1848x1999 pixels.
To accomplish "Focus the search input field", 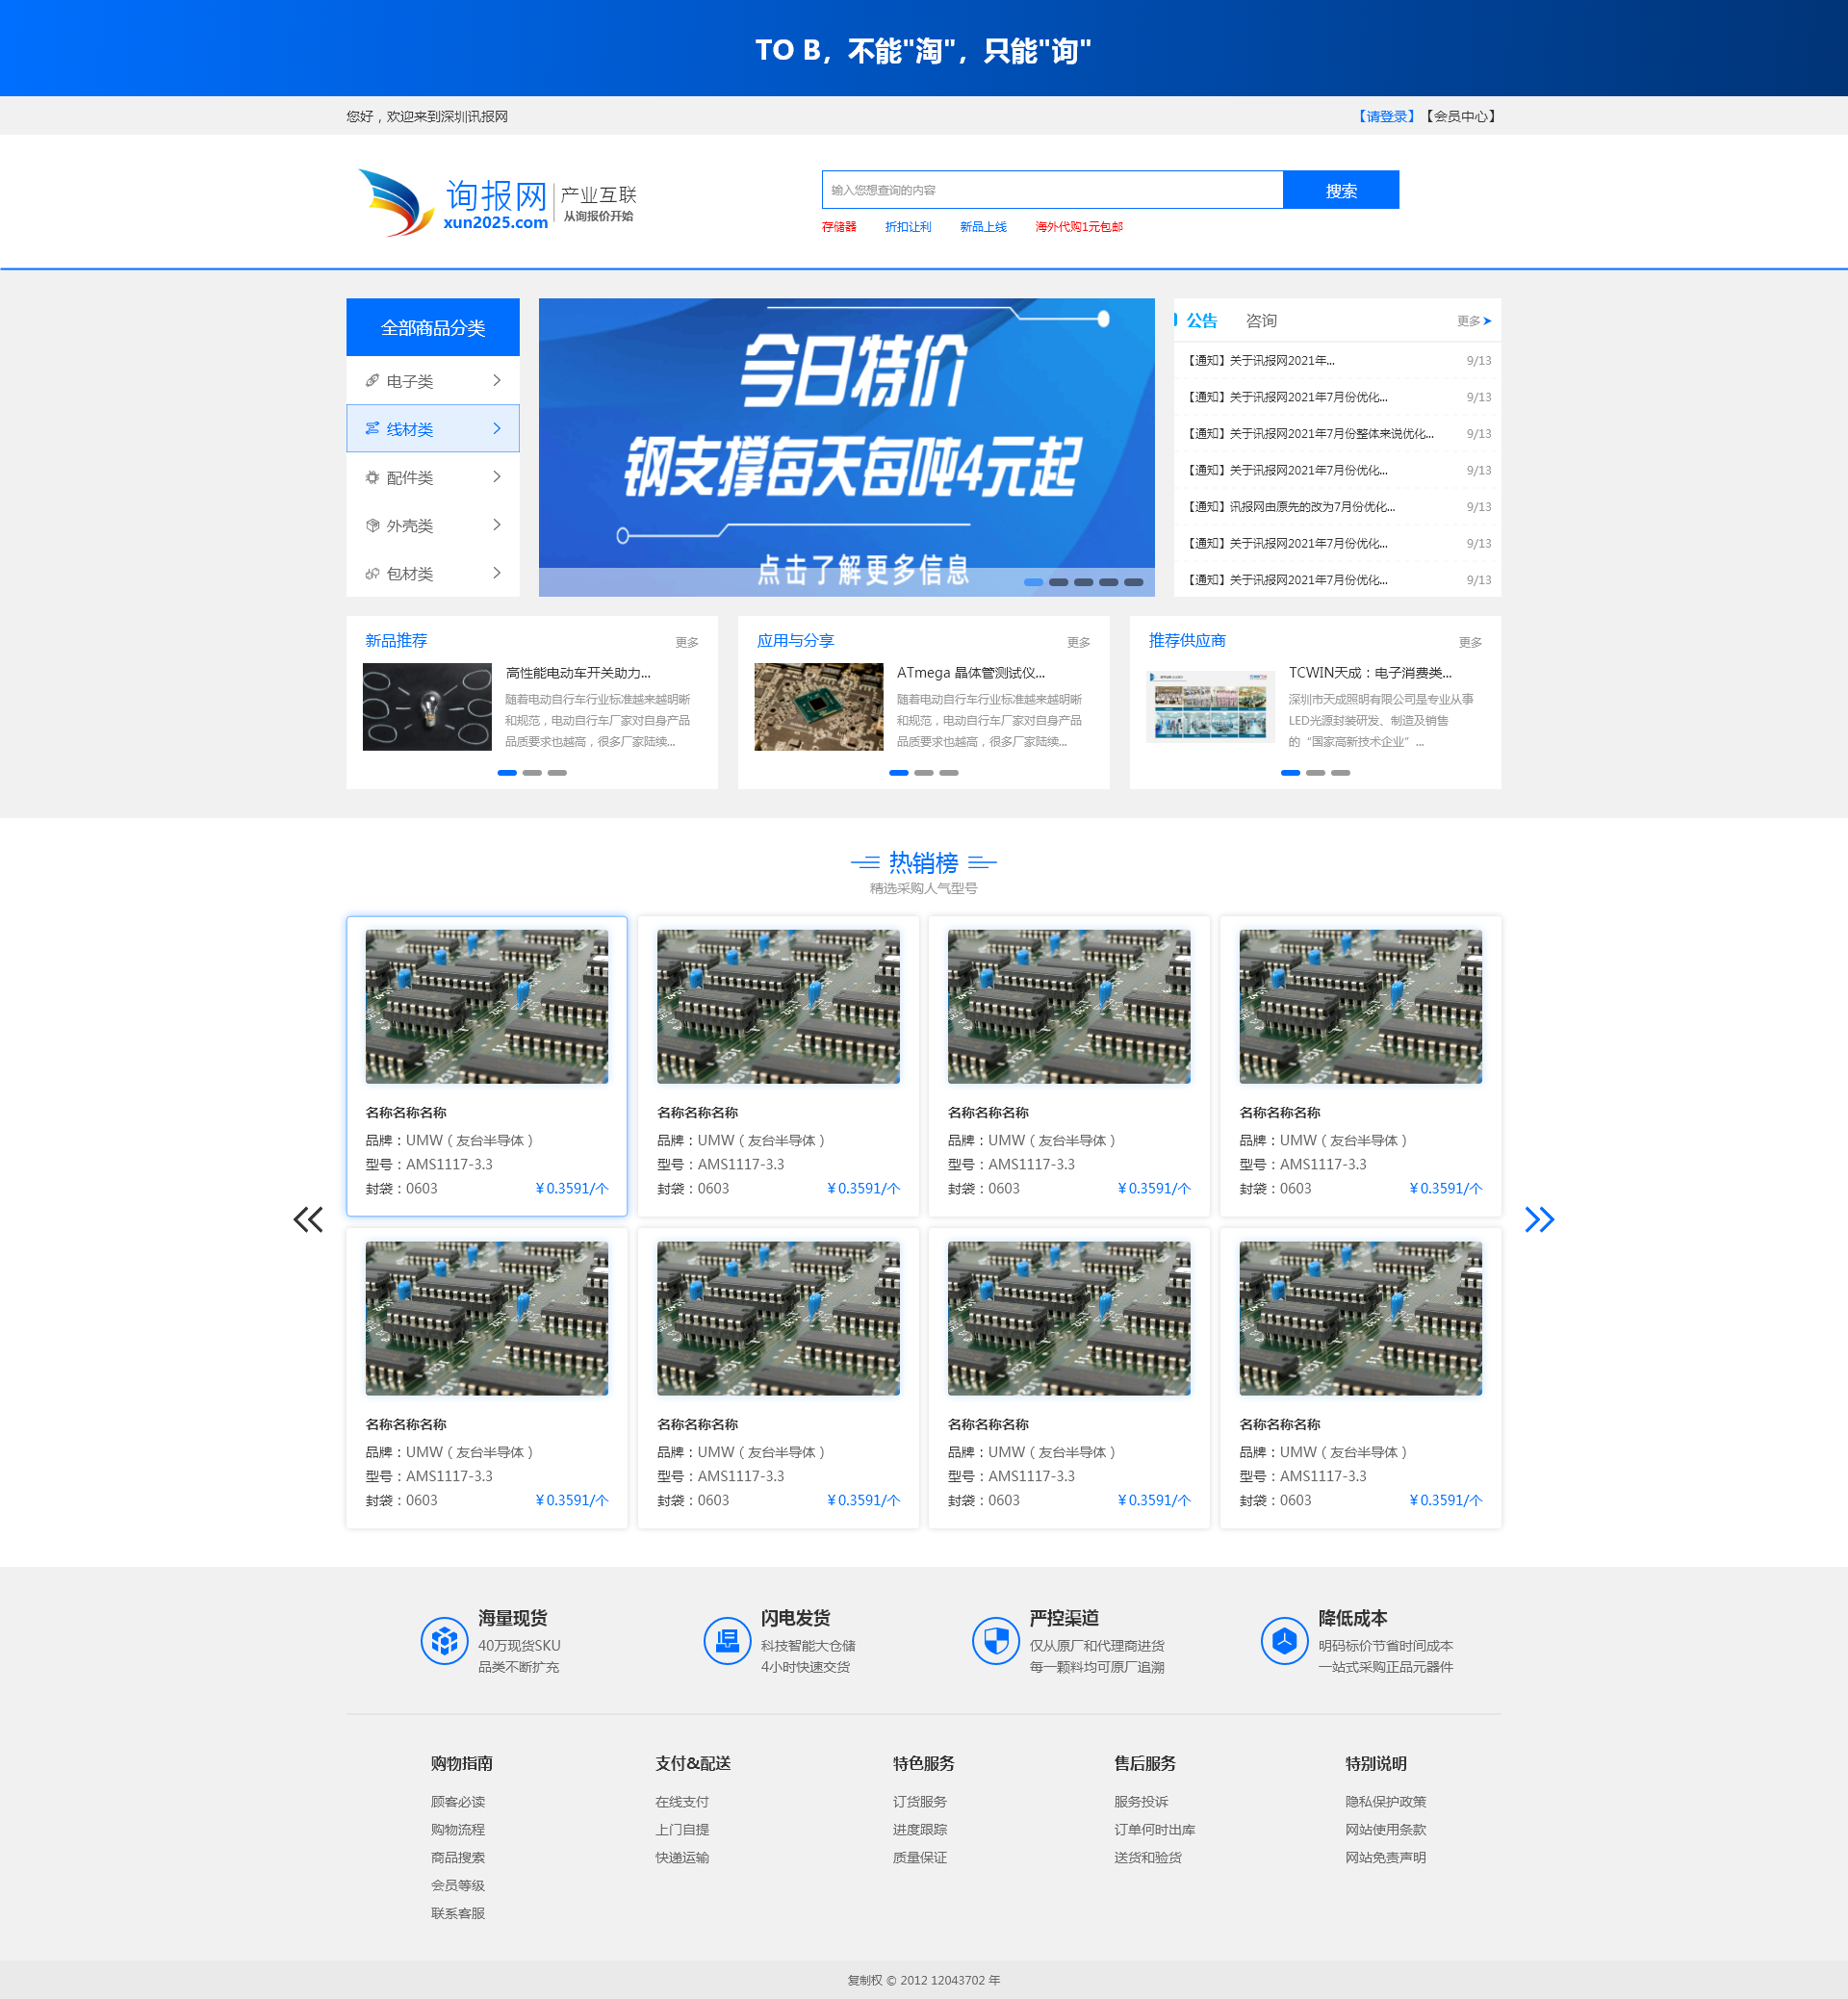I will [x=1051, y=190].
